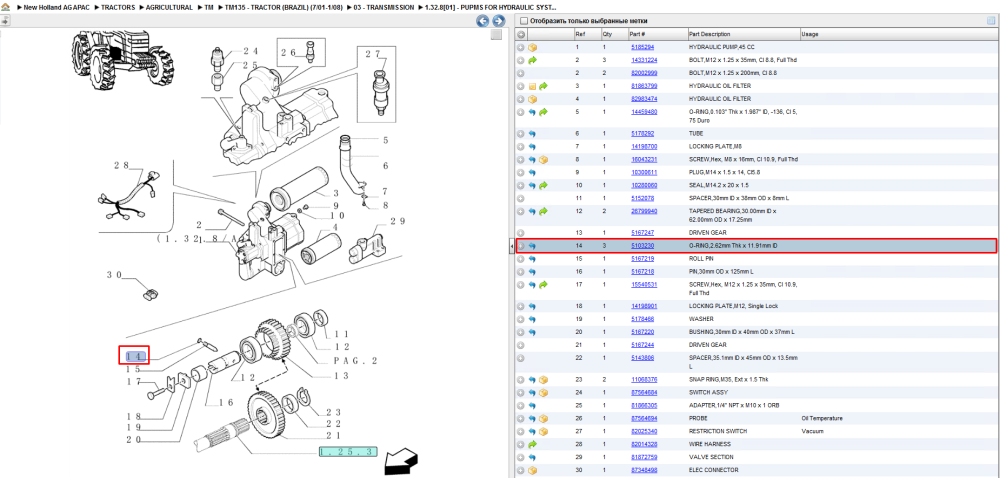Click green arrow on TAPERED BEARING row
This screenshot has width=1000, height=478.
click(x=543, y=211)
